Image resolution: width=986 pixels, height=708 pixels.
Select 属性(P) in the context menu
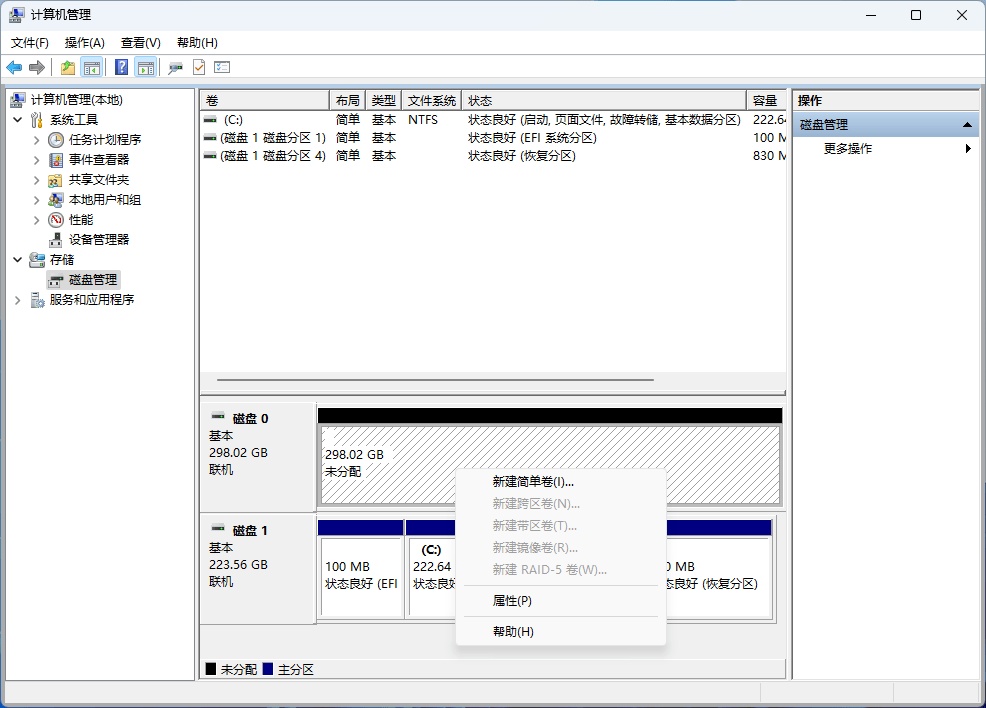(512, 601)
